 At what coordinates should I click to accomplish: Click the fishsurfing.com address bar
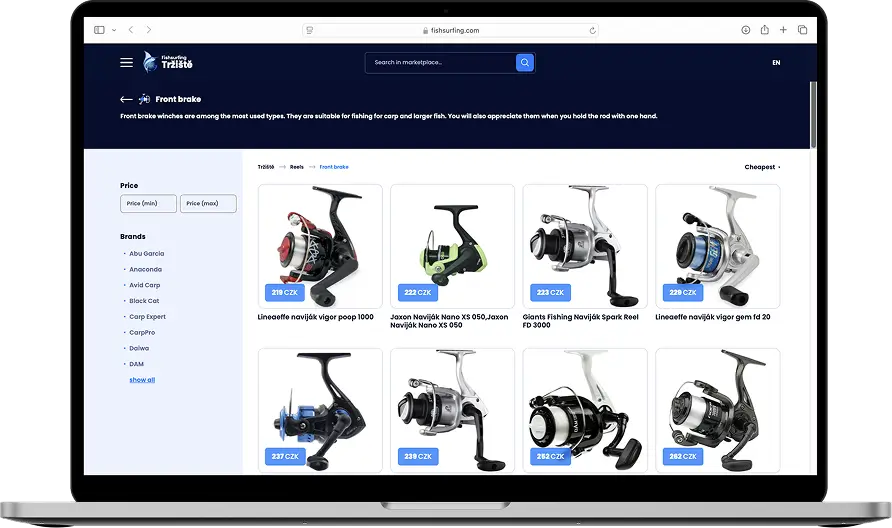[x=451, y=30]
